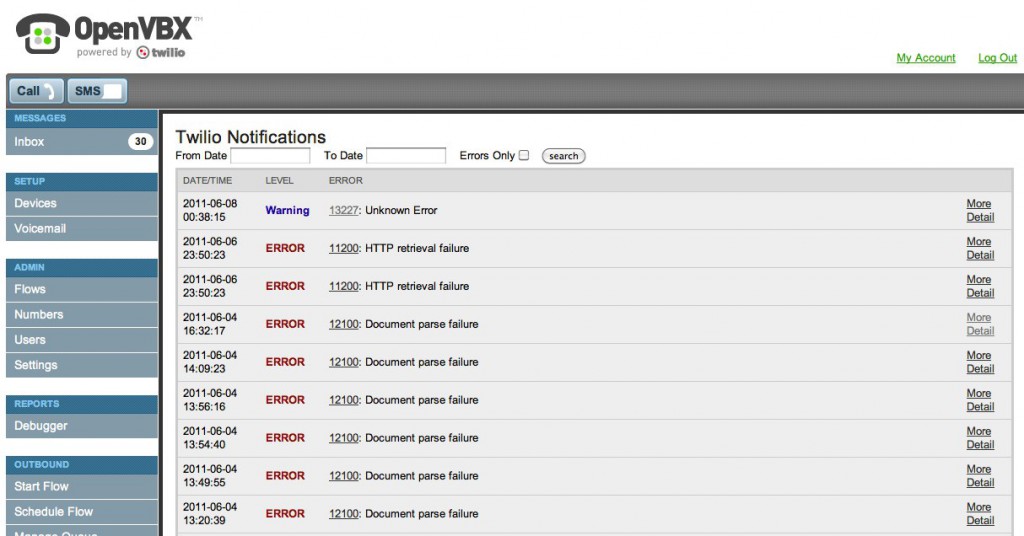
Task: Focus the From Date field
Action: click(x=270, y=155)
